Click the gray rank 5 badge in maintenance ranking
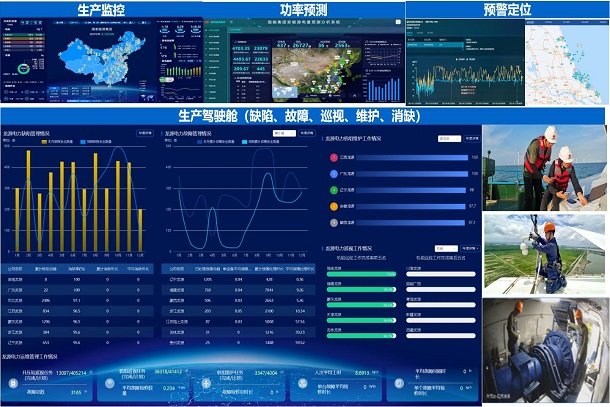 tap(334, 223)
